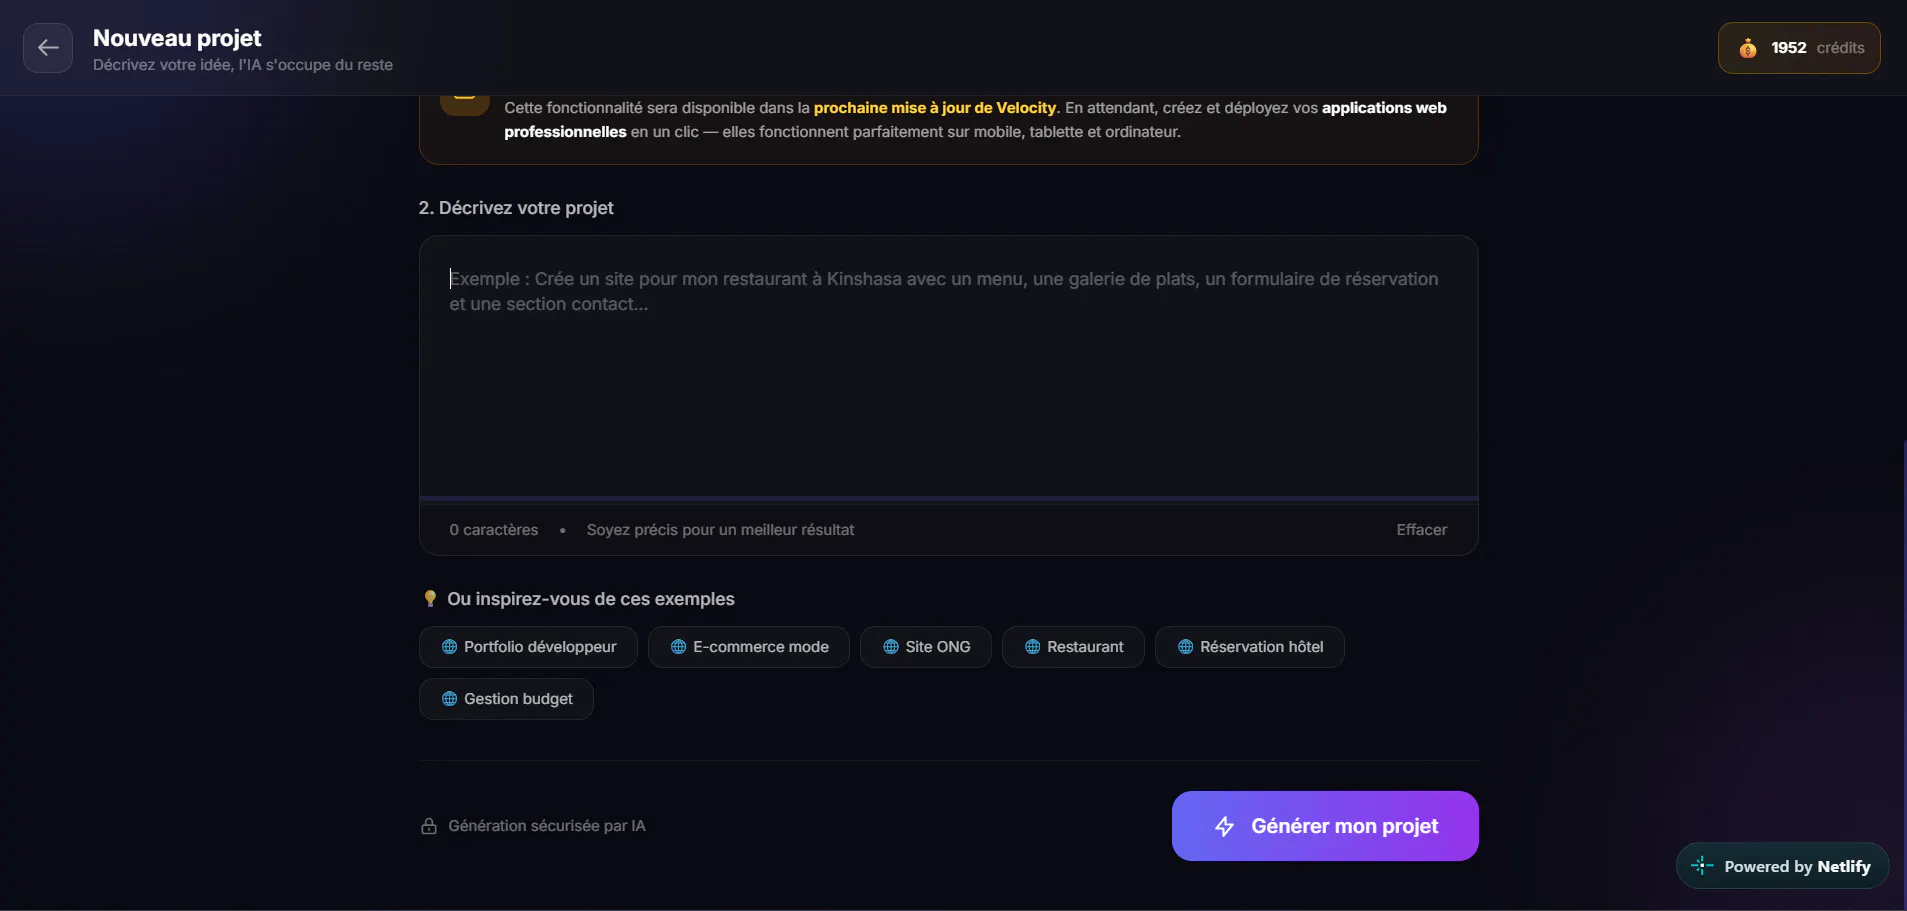Open the Powered by Netlify badge
The height and width of the screenshot is (911, 1907).
(x=1782, y=866)
